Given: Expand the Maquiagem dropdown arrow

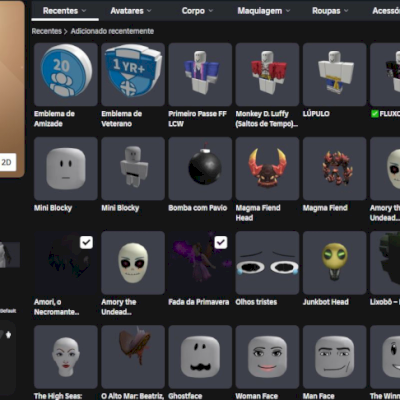Looking at the screenshot, I should pyautogui.click(x=288, y=11).
